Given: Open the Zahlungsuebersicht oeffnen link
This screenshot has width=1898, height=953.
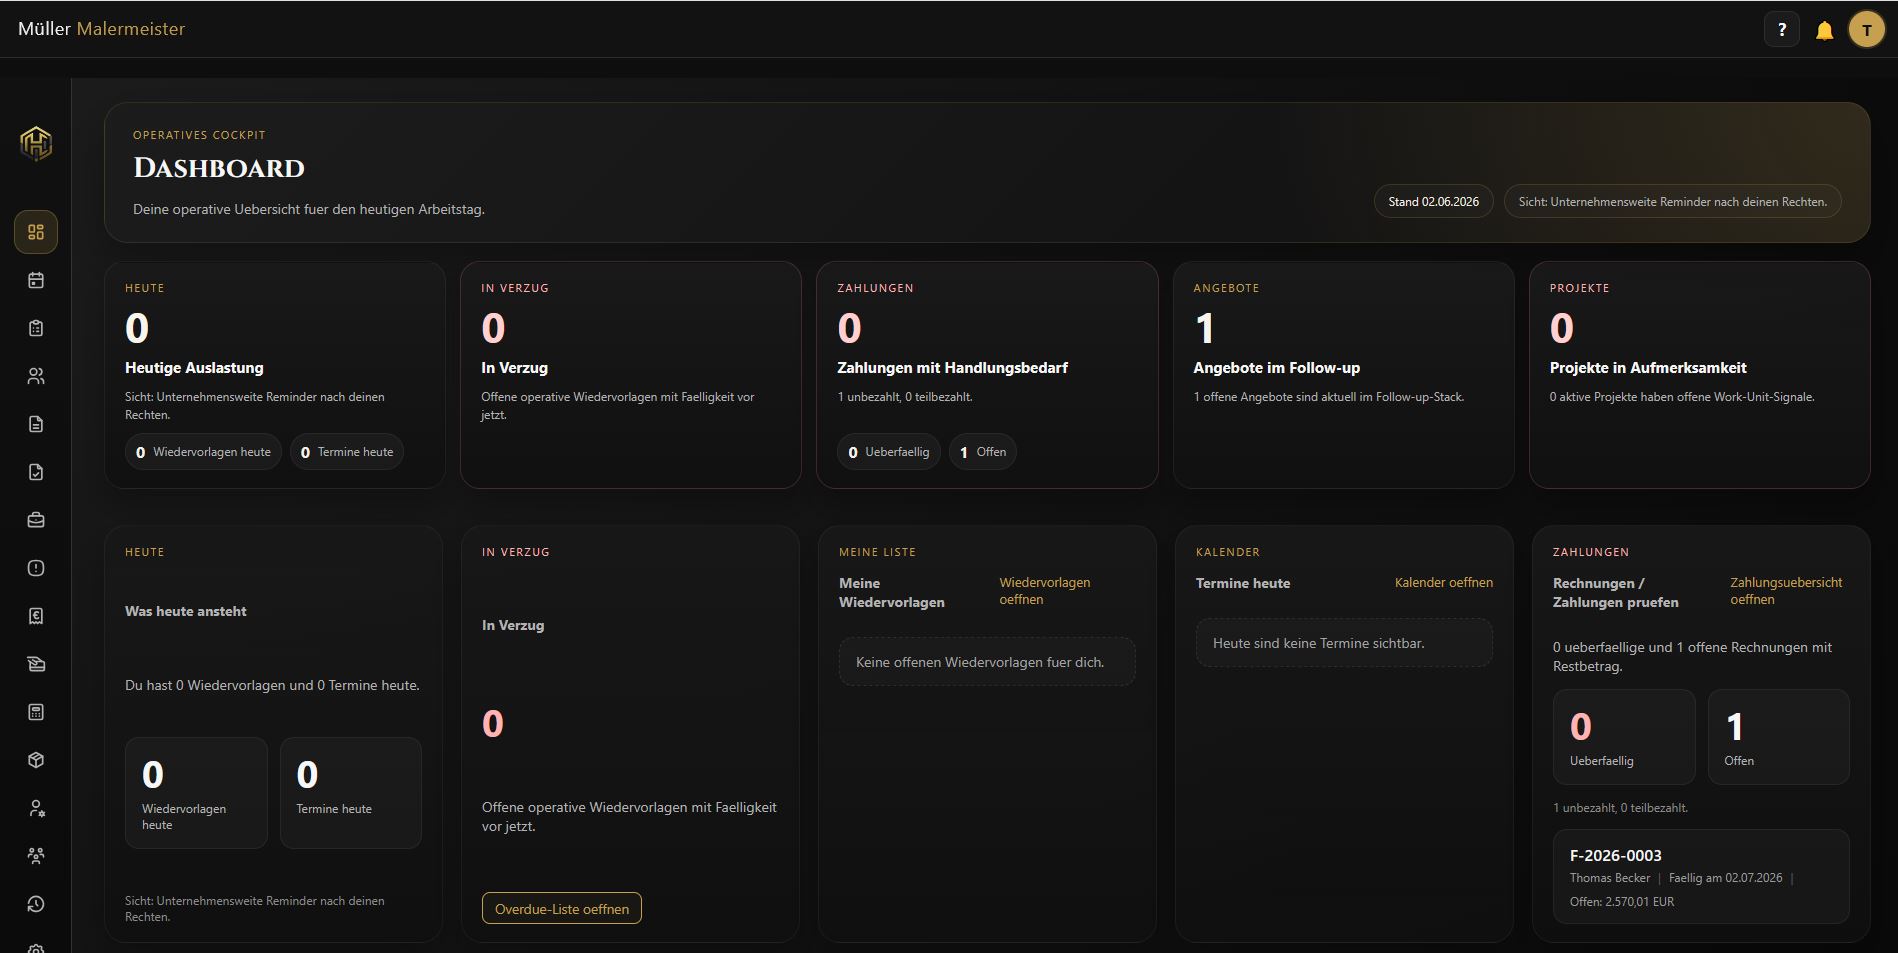Looking at the screenshot, I should coord(1786,591).
